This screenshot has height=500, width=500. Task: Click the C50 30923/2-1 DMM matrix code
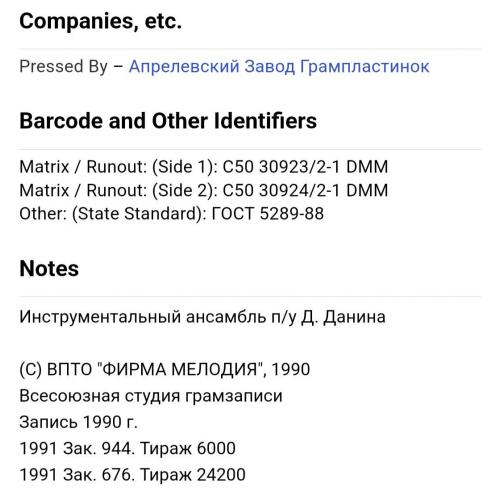[305, 167]
